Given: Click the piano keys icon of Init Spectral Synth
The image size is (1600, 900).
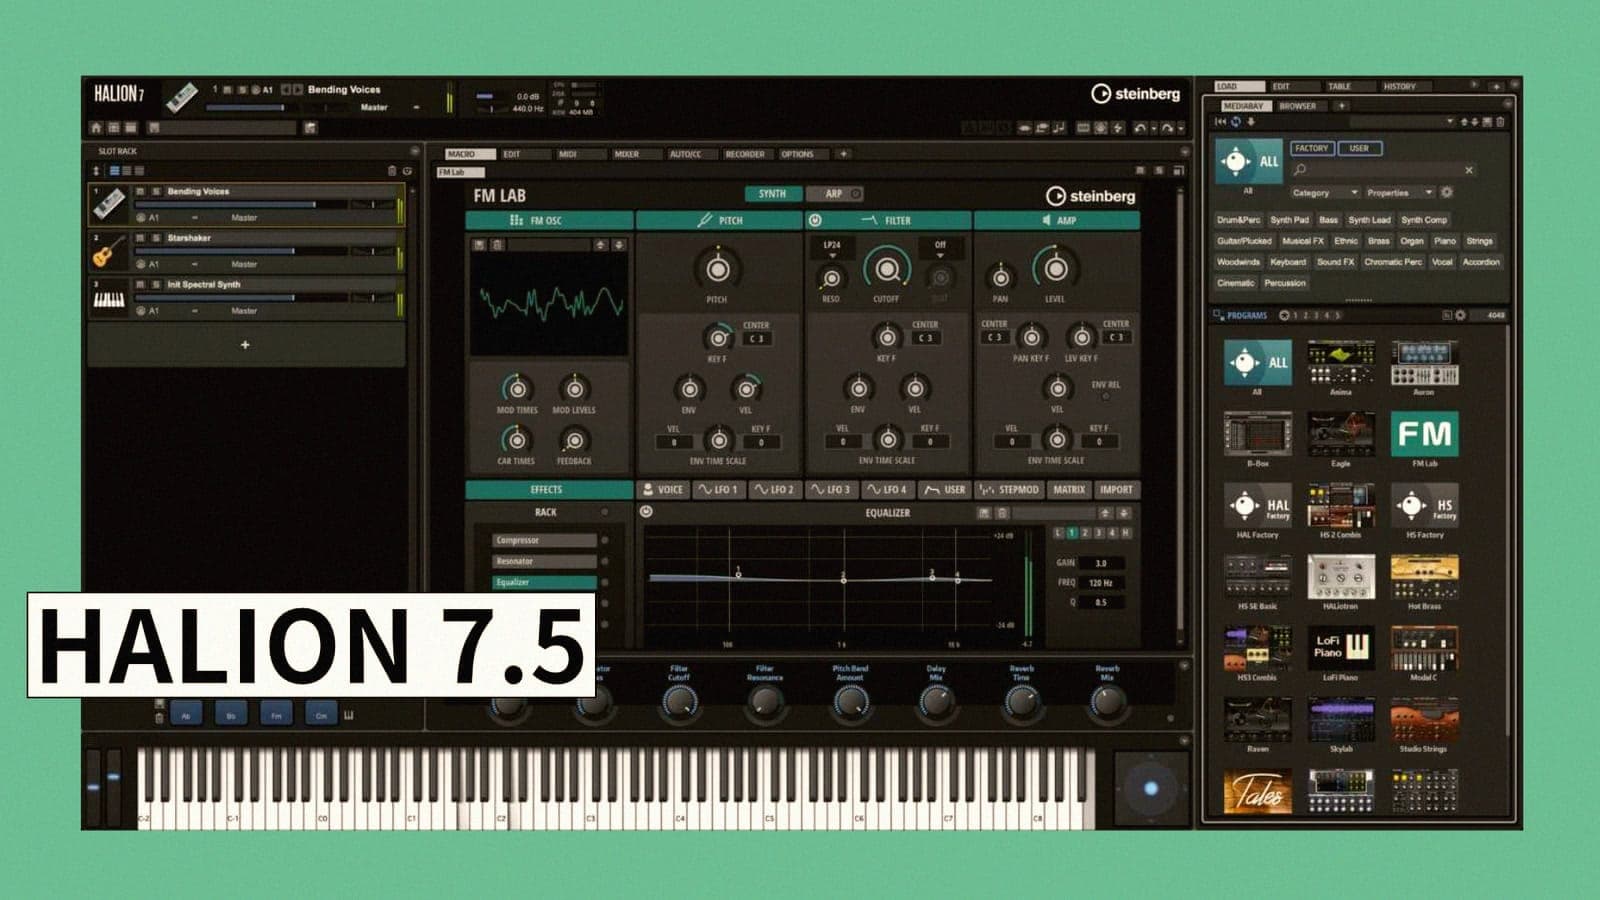Looking at the screenshot, I should [x=108, y=298].
